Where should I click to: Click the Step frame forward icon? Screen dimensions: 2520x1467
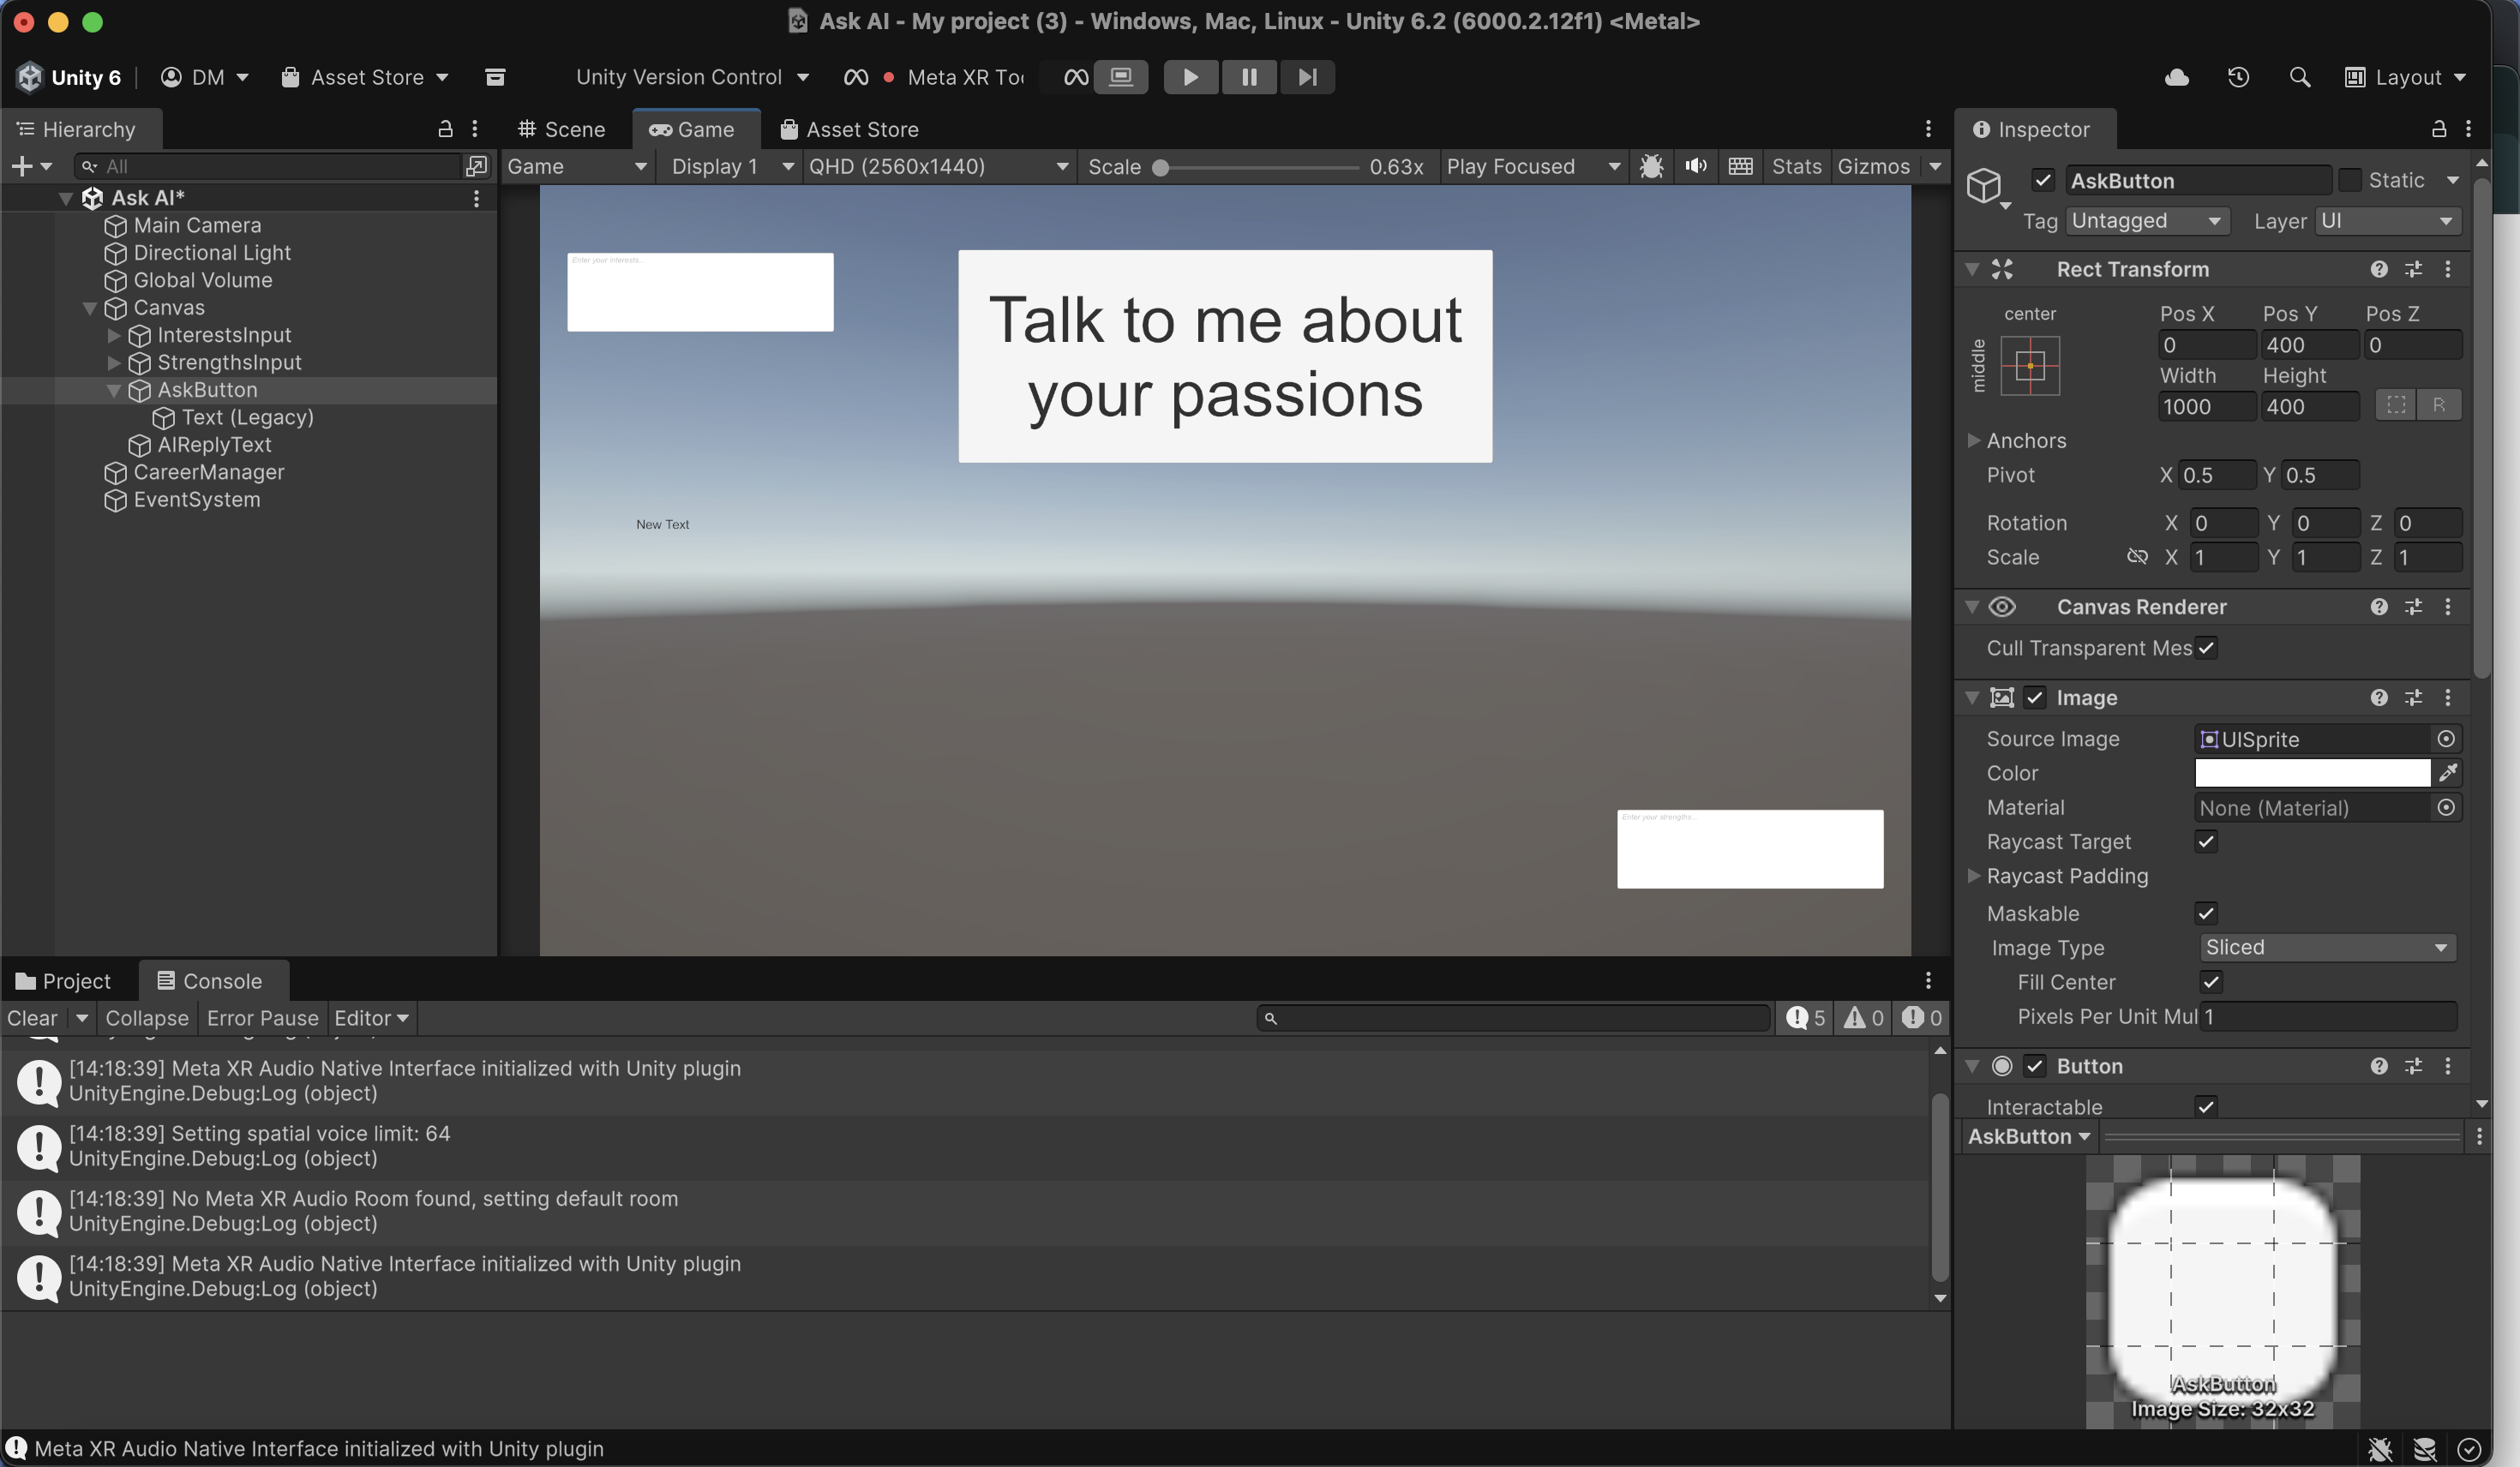pyautogui.click(x=1306, y=77)
